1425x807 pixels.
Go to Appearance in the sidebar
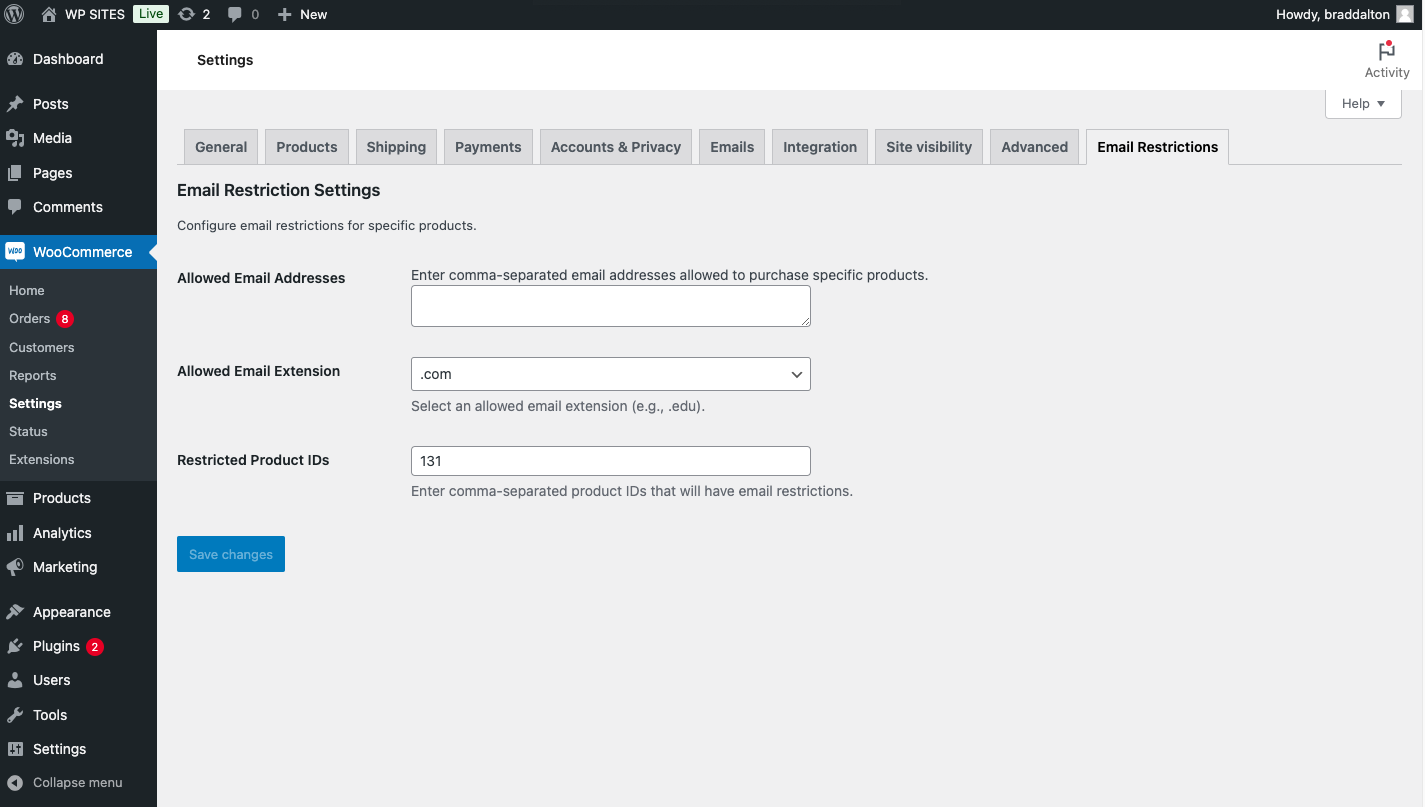71,612
